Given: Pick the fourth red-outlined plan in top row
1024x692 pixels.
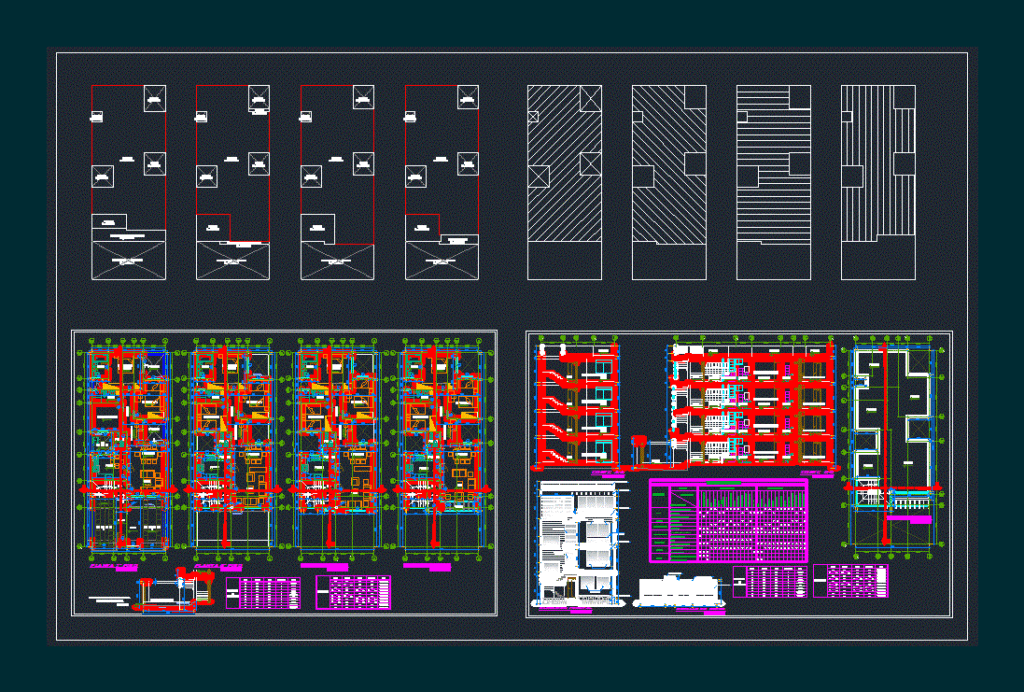Looking at the screenshot, I should [442, 182].
